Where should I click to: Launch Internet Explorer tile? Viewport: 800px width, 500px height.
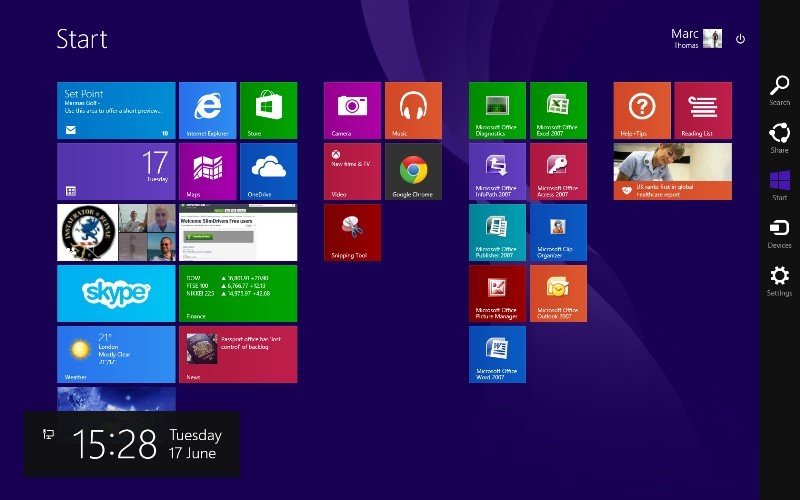(208, 110)
